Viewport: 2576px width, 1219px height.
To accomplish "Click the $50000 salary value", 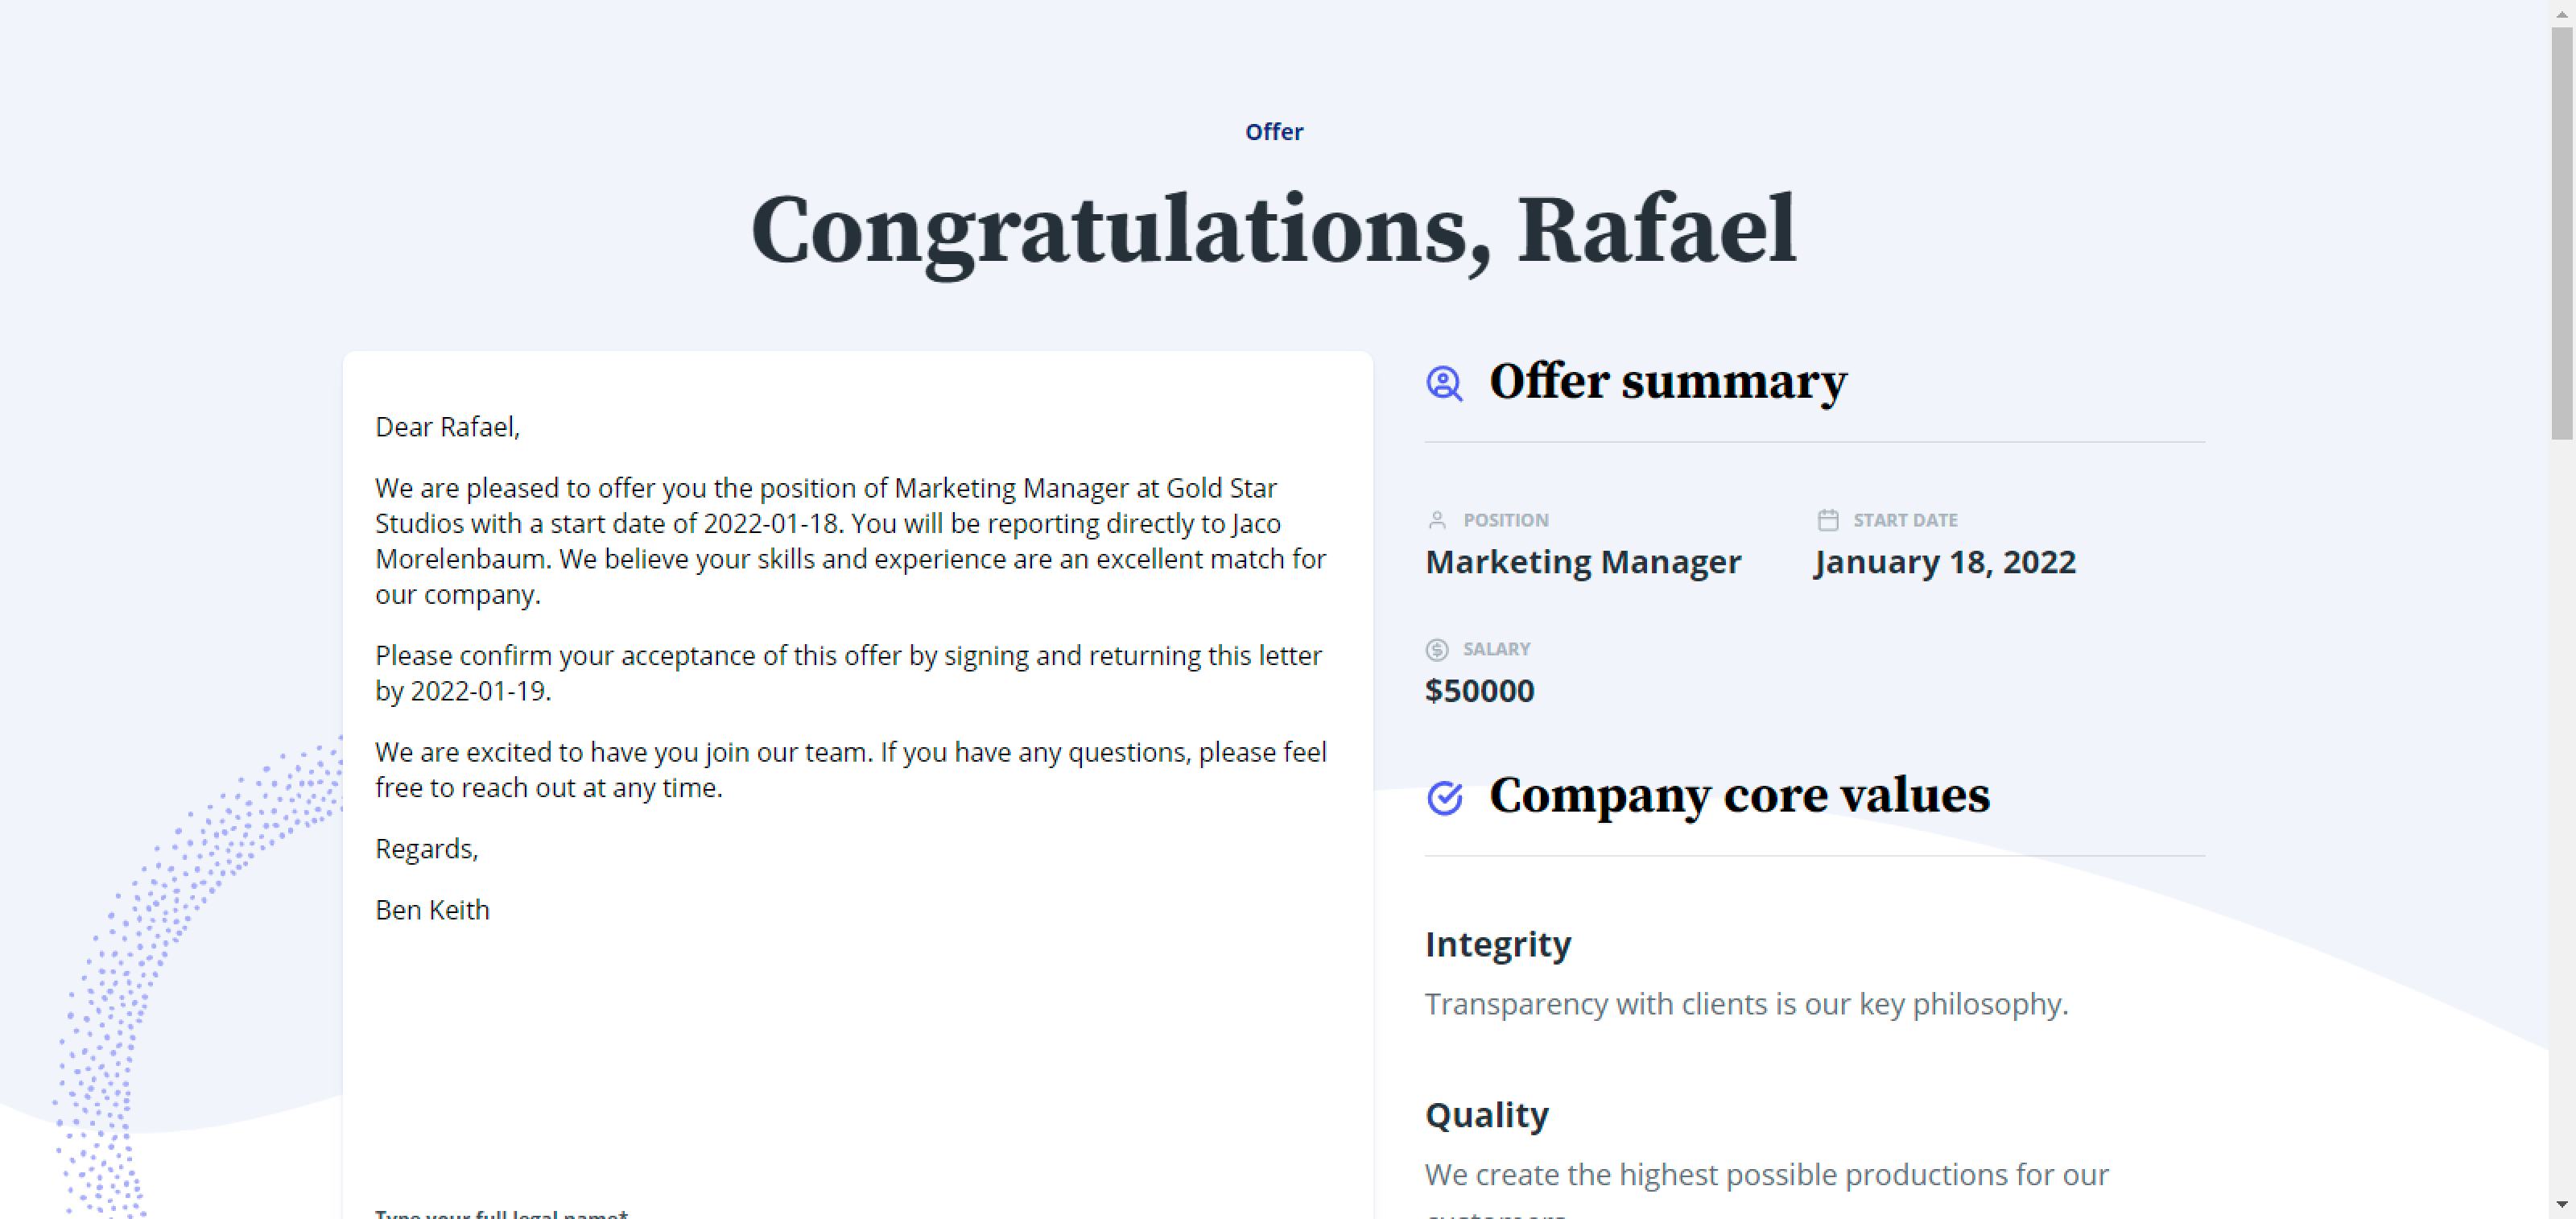I will pos(1479,691).
